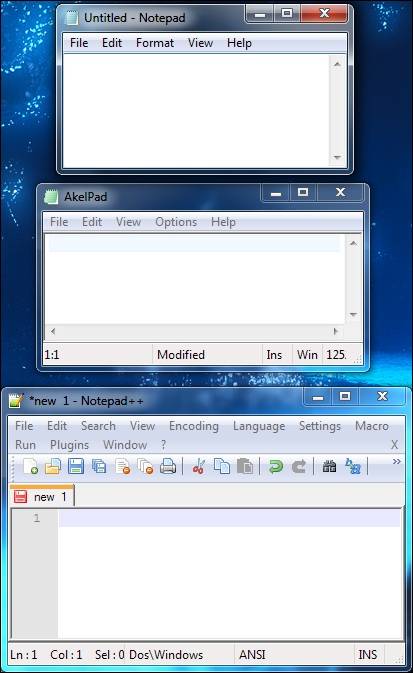Open the Edit menu in Notepad++
The height and width of the screenshot is (673, 413).
[57, 426]
